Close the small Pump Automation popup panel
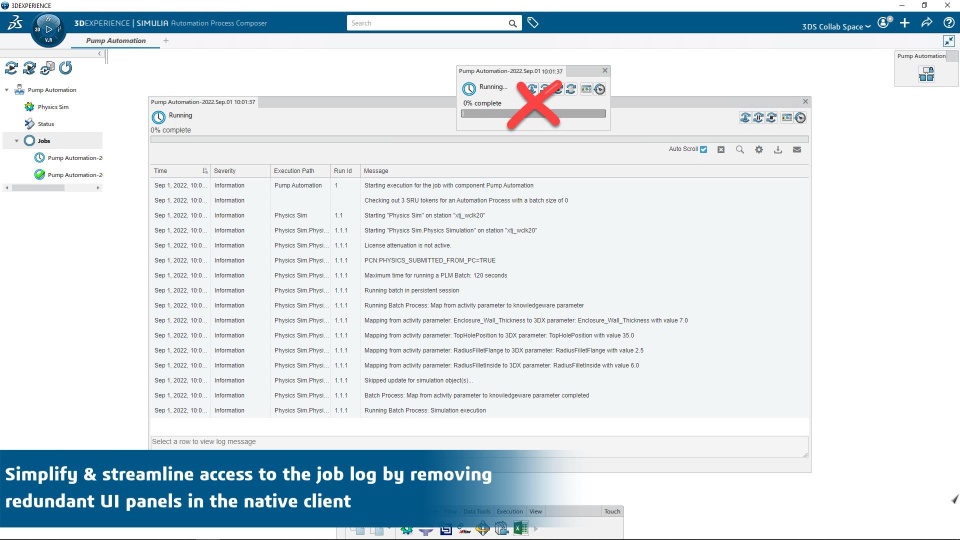This screenshot has height=540, width=960. coord(605,70)
